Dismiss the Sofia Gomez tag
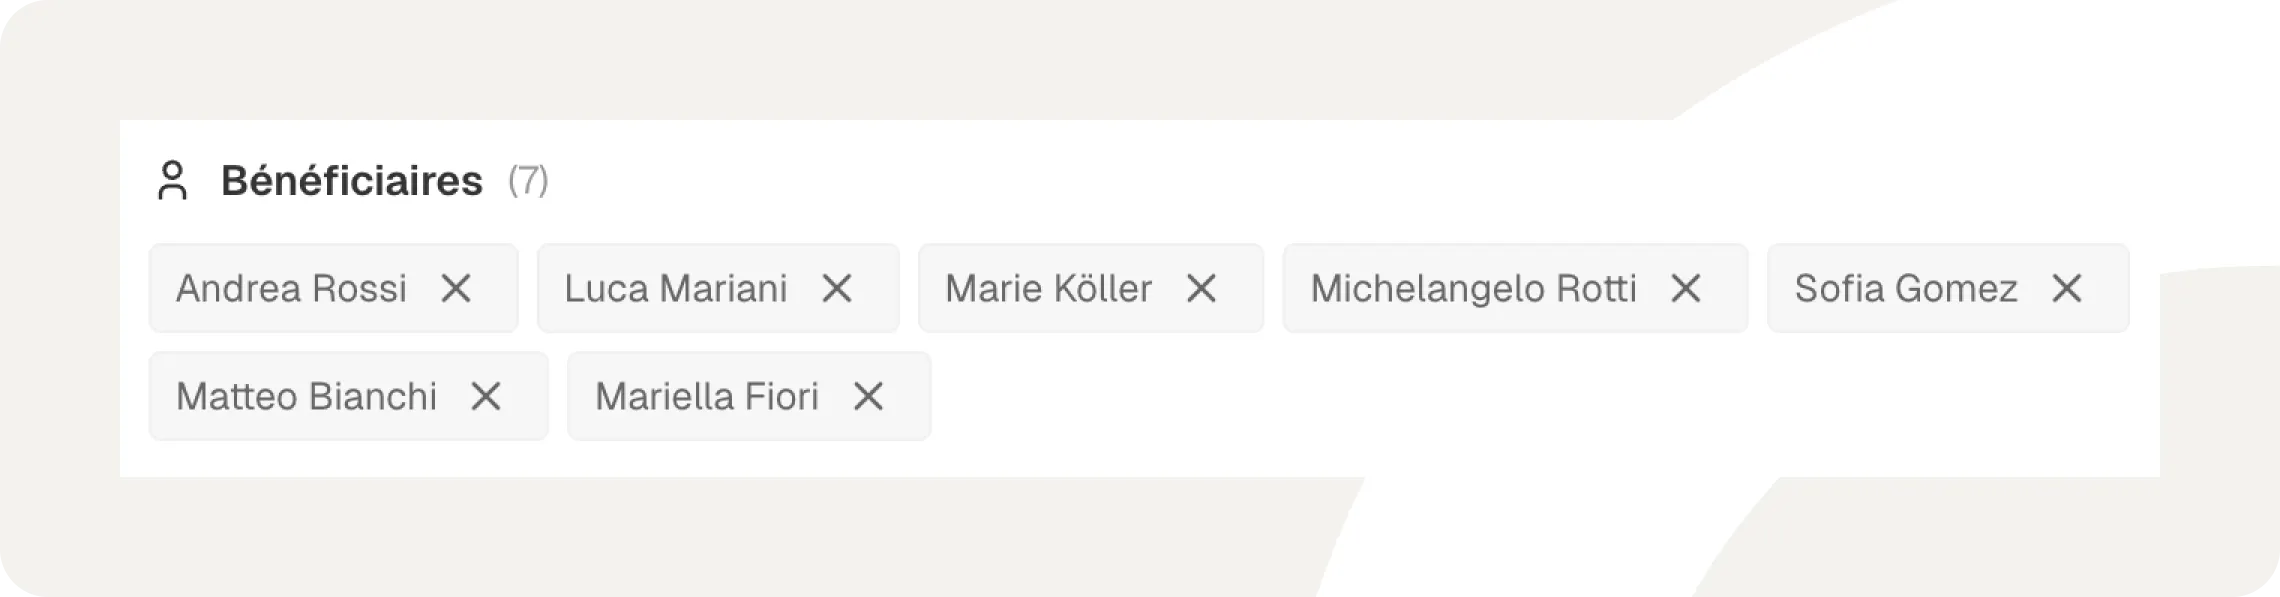 pos(2067,289)
